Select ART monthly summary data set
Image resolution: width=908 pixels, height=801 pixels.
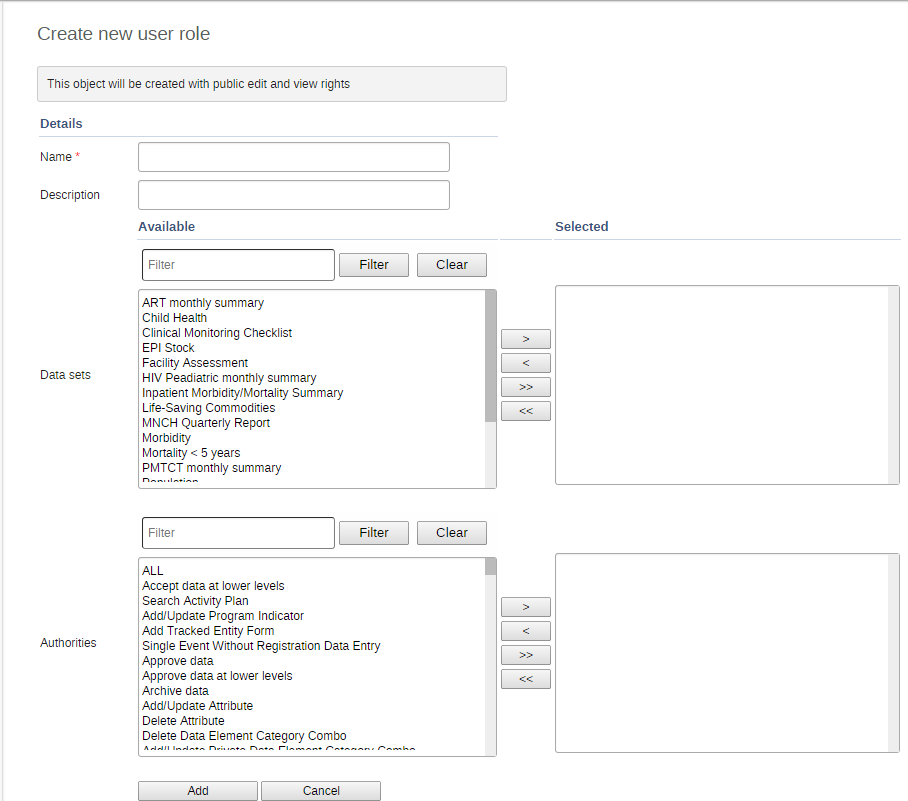[x=203, y=303]
